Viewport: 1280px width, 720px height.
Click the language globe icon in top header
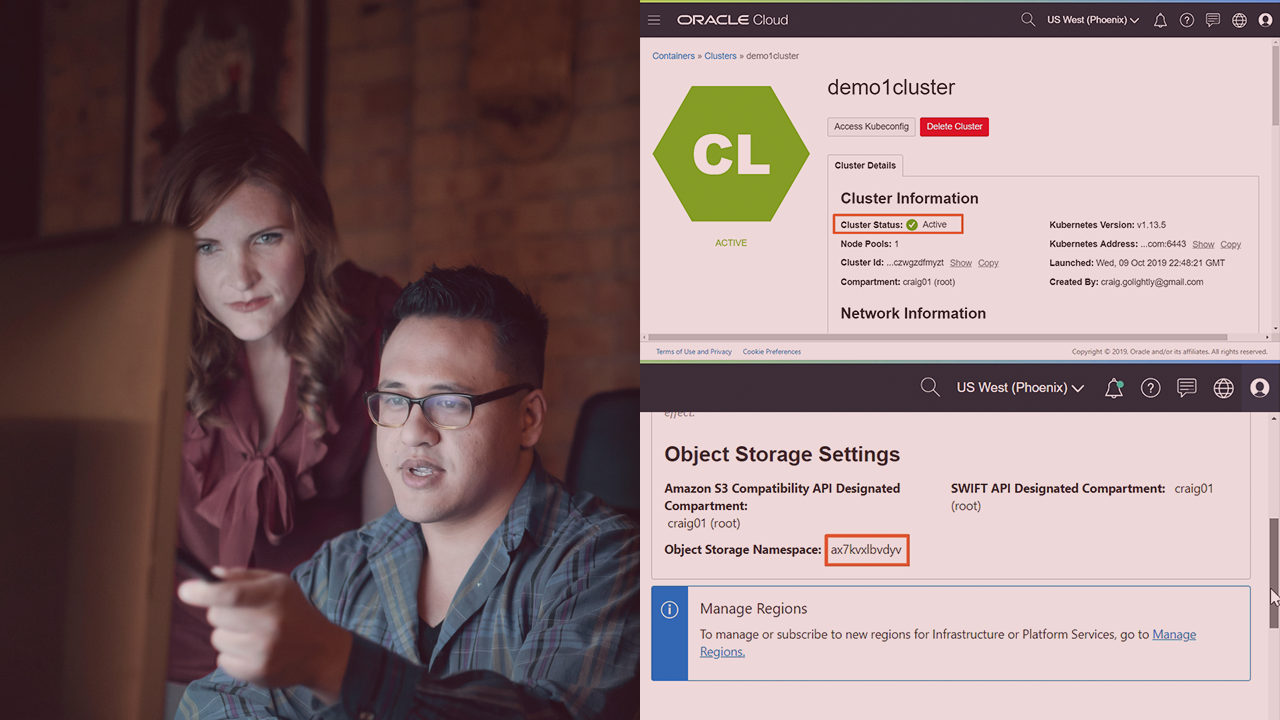pyautogui.click(x=1239, y=20)
